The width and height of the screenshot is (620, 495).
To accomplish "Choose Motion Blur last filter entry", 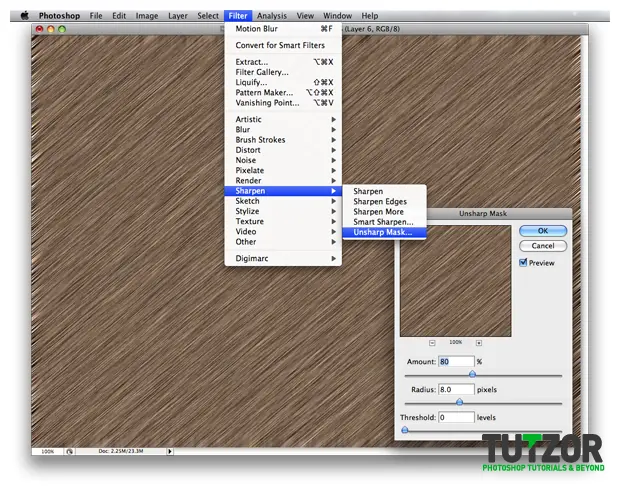I will click(283, 29).
